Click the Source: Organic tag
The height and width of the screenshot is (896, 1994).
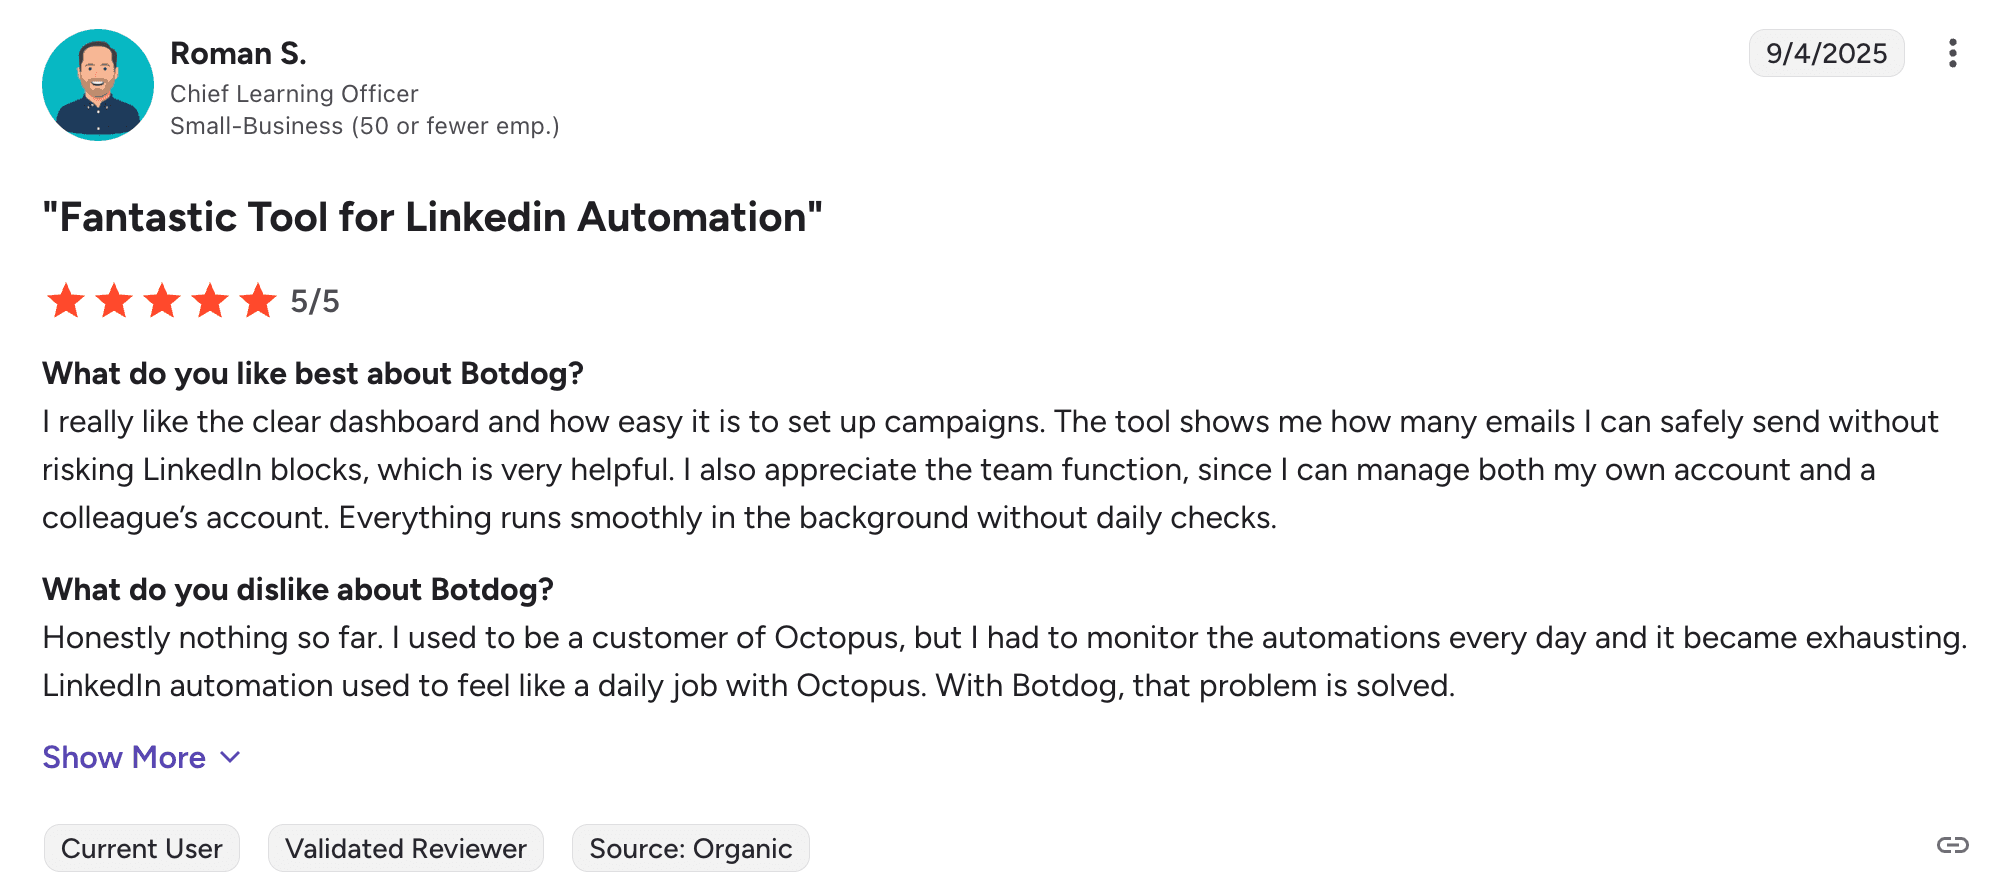pos(690,848)
